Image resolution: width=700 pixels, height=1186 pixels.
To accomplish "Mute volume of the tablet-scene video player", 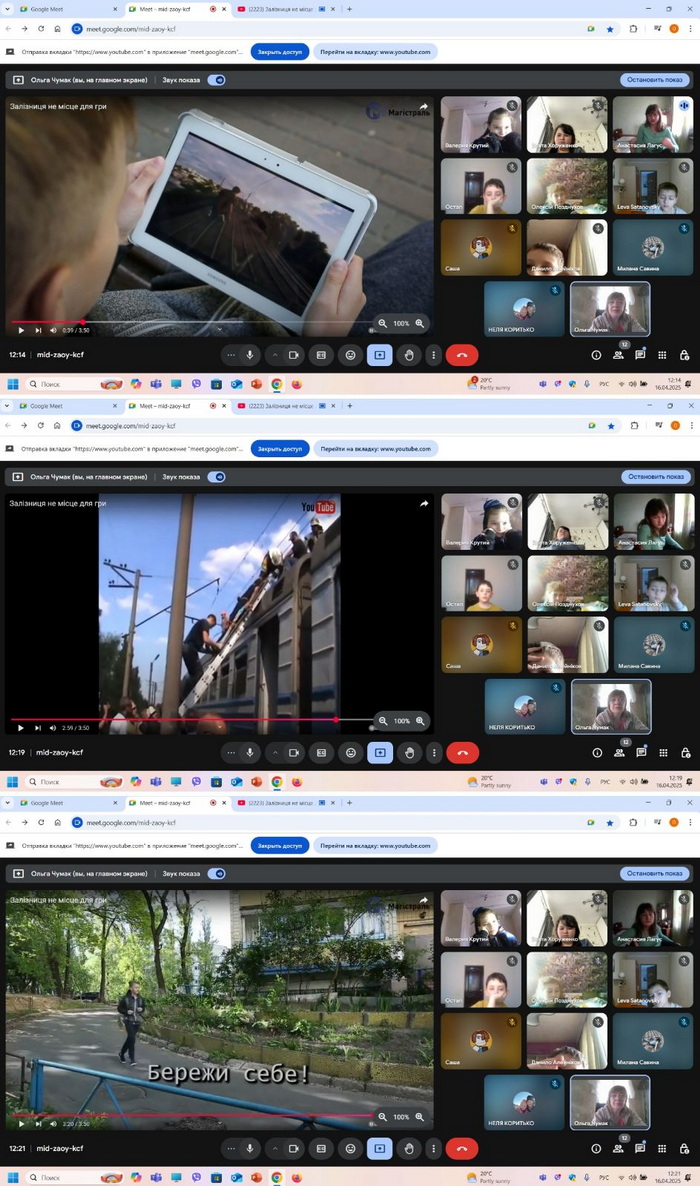I will [53, 331].
